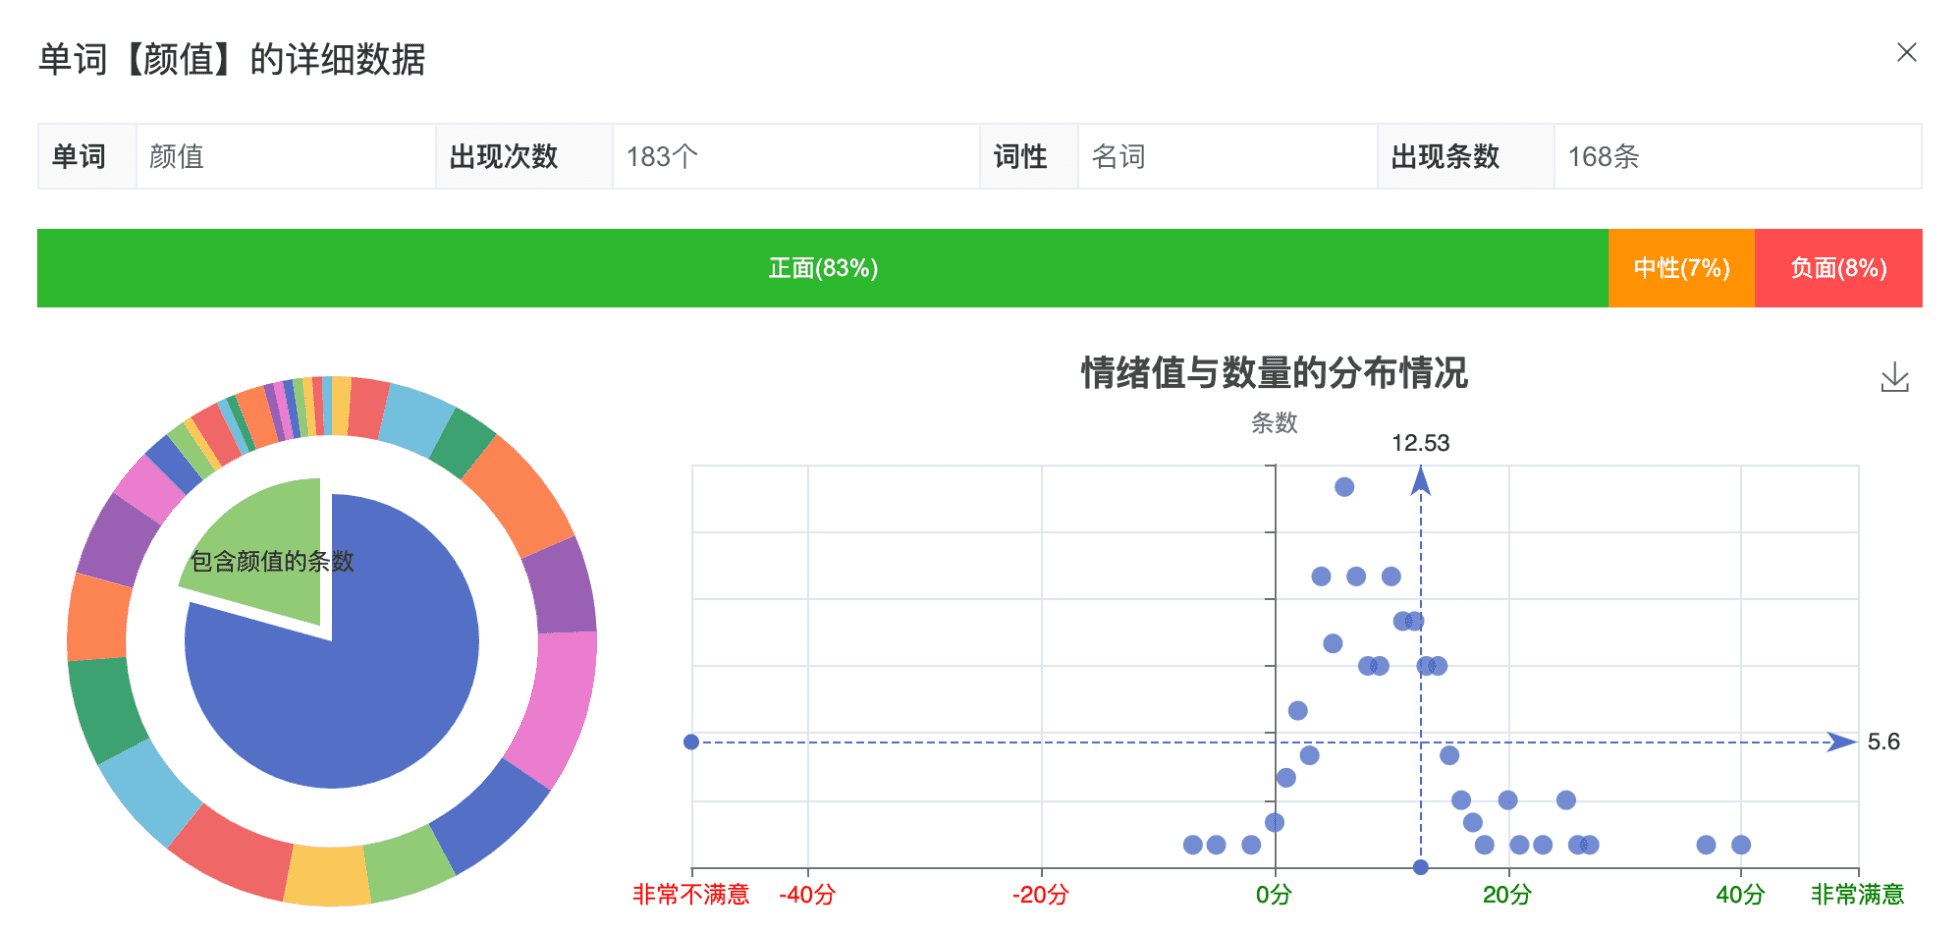Screen dimensions: 1960x945
Task: Click the dot at vertical dashed line's base
Action: [x=1420, y=867]
